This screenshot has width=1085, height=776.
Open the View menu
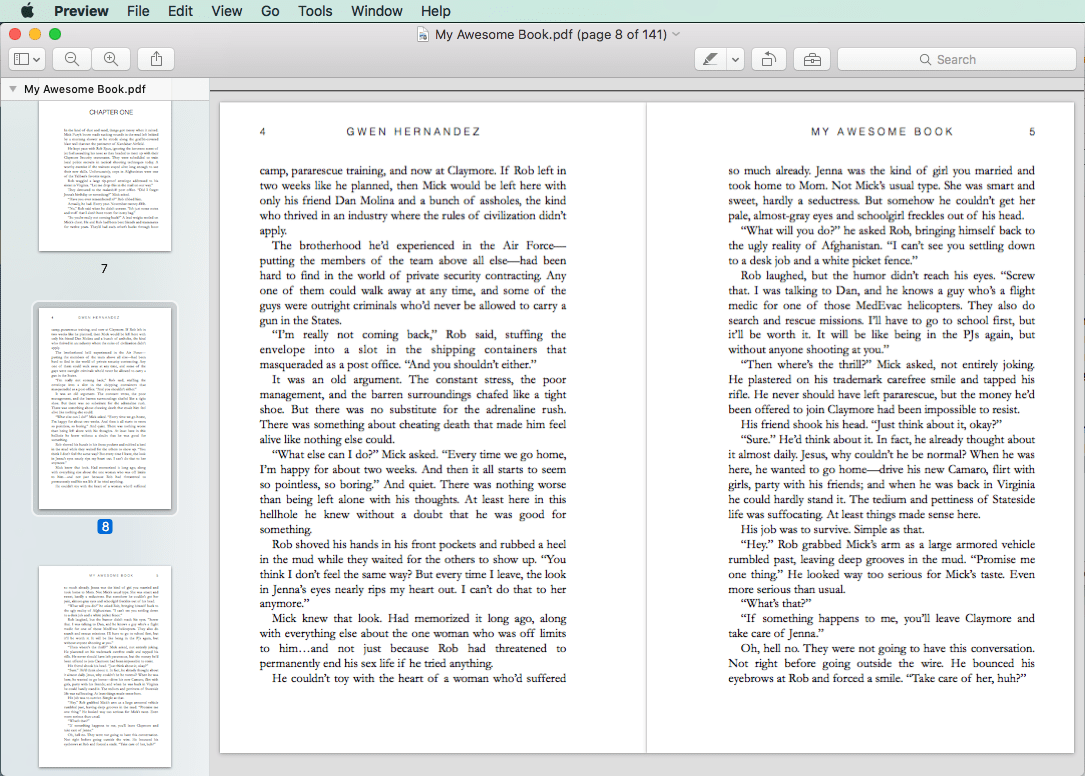tap(226, 11)
